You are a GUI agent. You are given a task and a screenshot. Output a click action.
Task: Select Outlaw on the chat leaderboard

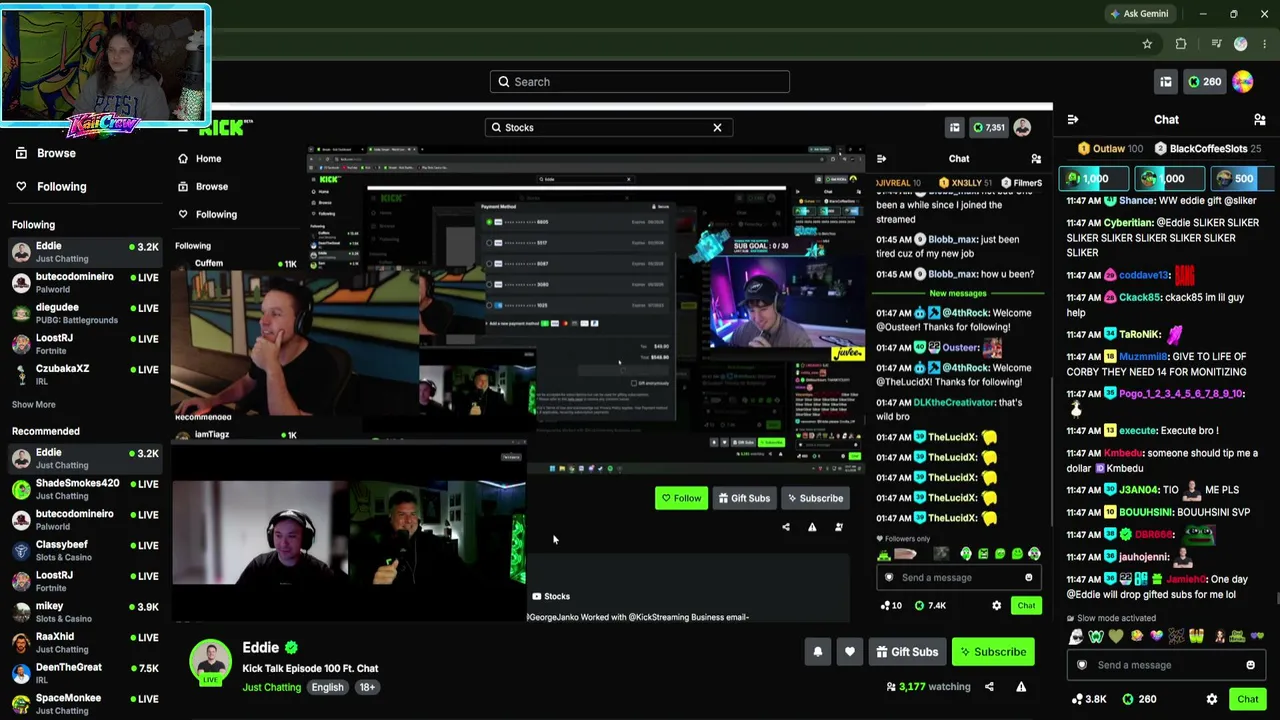tap(1109, 149)
